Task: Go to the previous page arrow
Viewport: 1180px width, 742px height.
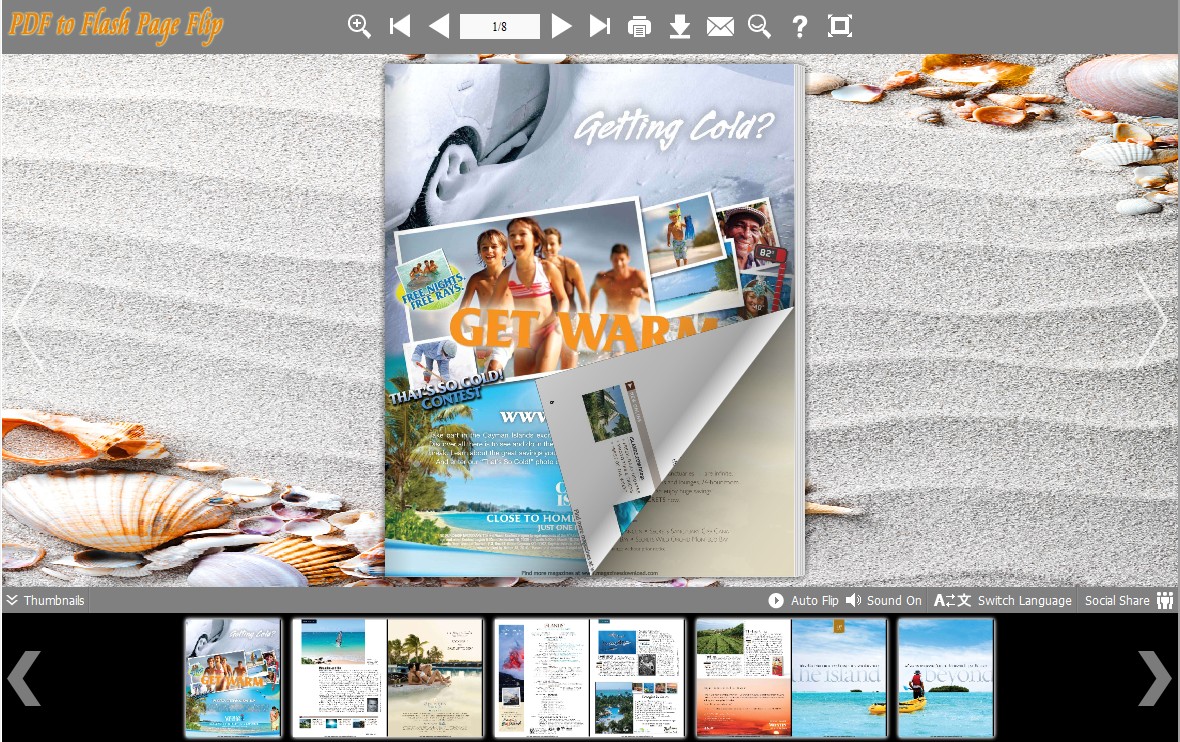Action: pyautogui.click(x=439, y=26)
